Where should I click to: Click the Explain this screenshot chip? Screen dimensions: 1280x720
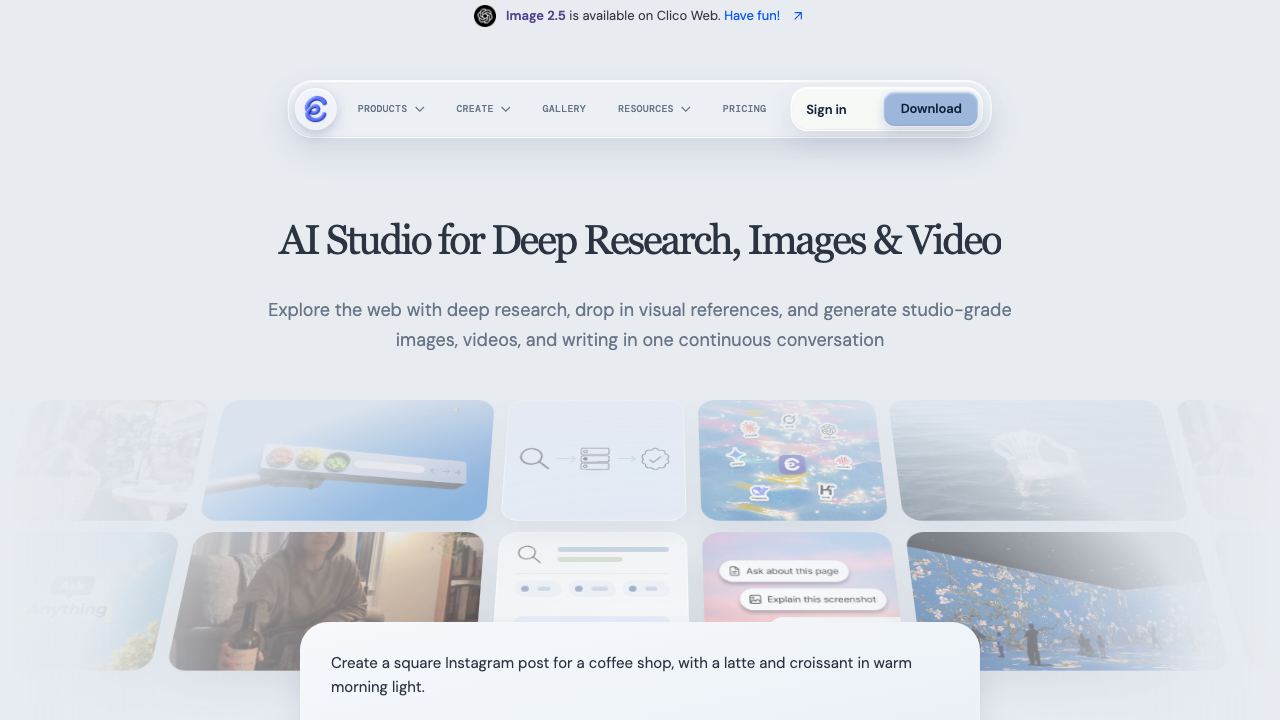(x=813, y=599)
